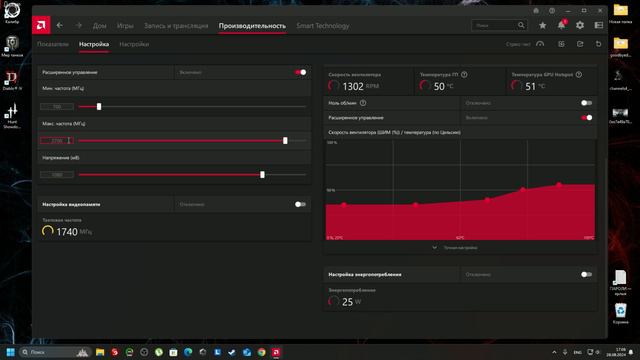Screen dimensions: 640x360
Task: Click the maximum frequency slider handle
Action: [285, 140]
